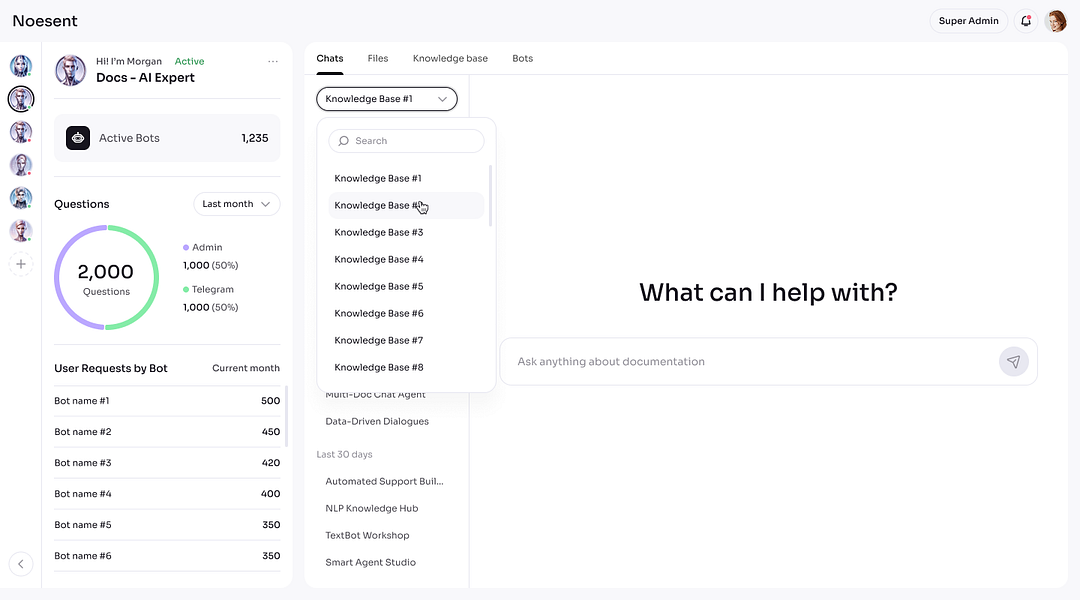
Task: Switch to the Files tab
Action: click(377, 59)
